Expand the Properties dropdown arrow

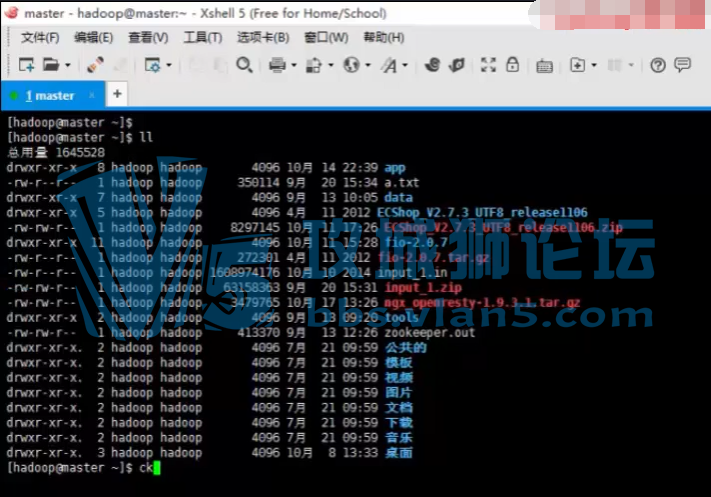(x=169, y=65)
